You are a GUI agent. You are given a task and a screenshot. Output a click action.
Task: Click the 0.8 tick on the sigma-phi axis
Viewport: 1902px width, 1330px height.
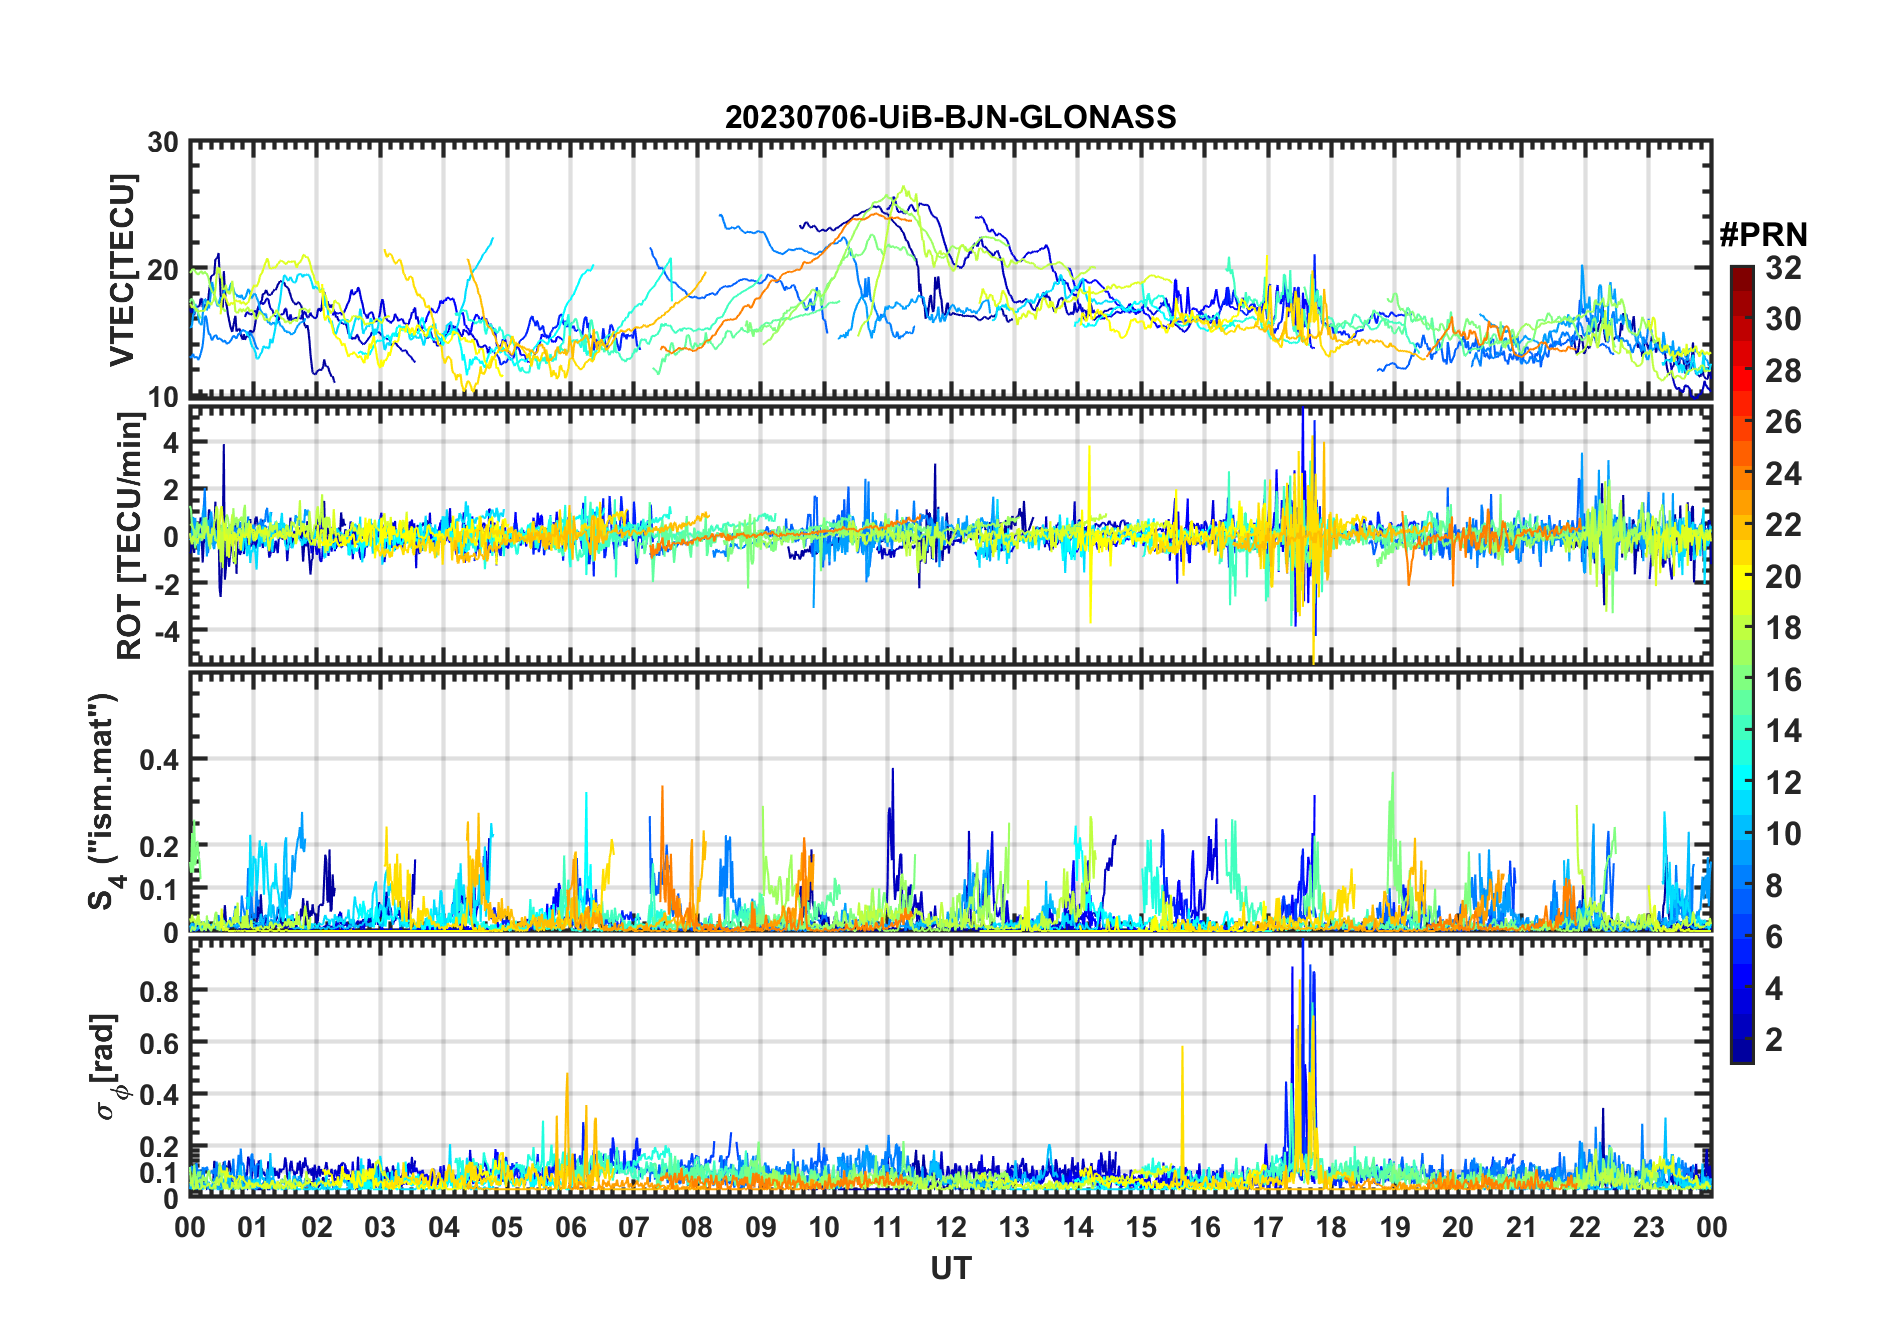pyautogui.click(x=159, y=991)
